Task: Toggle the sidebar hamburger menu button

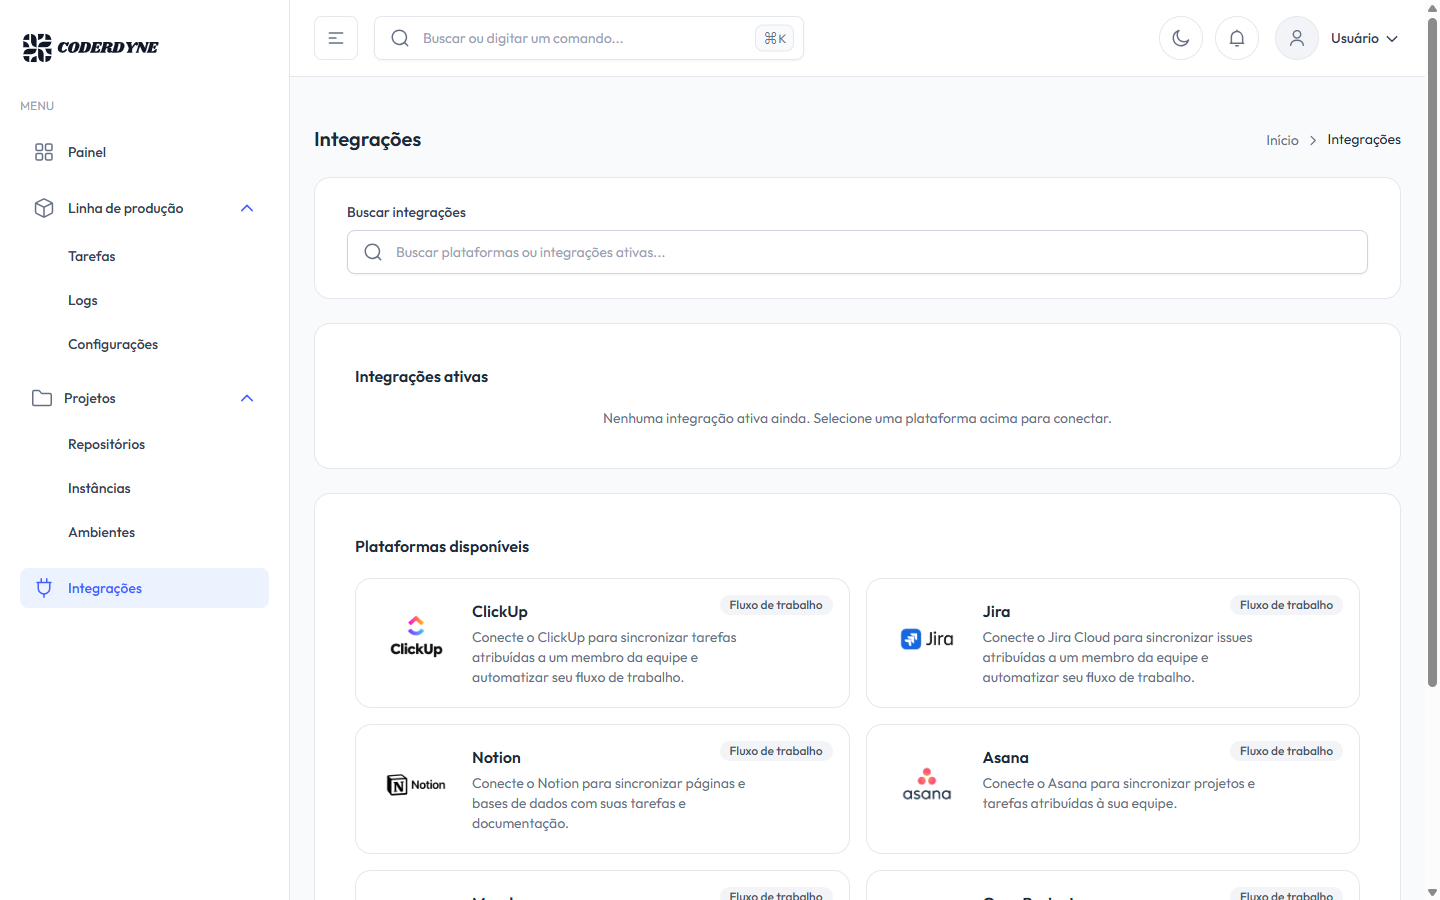Action: (x=336, y=38)
